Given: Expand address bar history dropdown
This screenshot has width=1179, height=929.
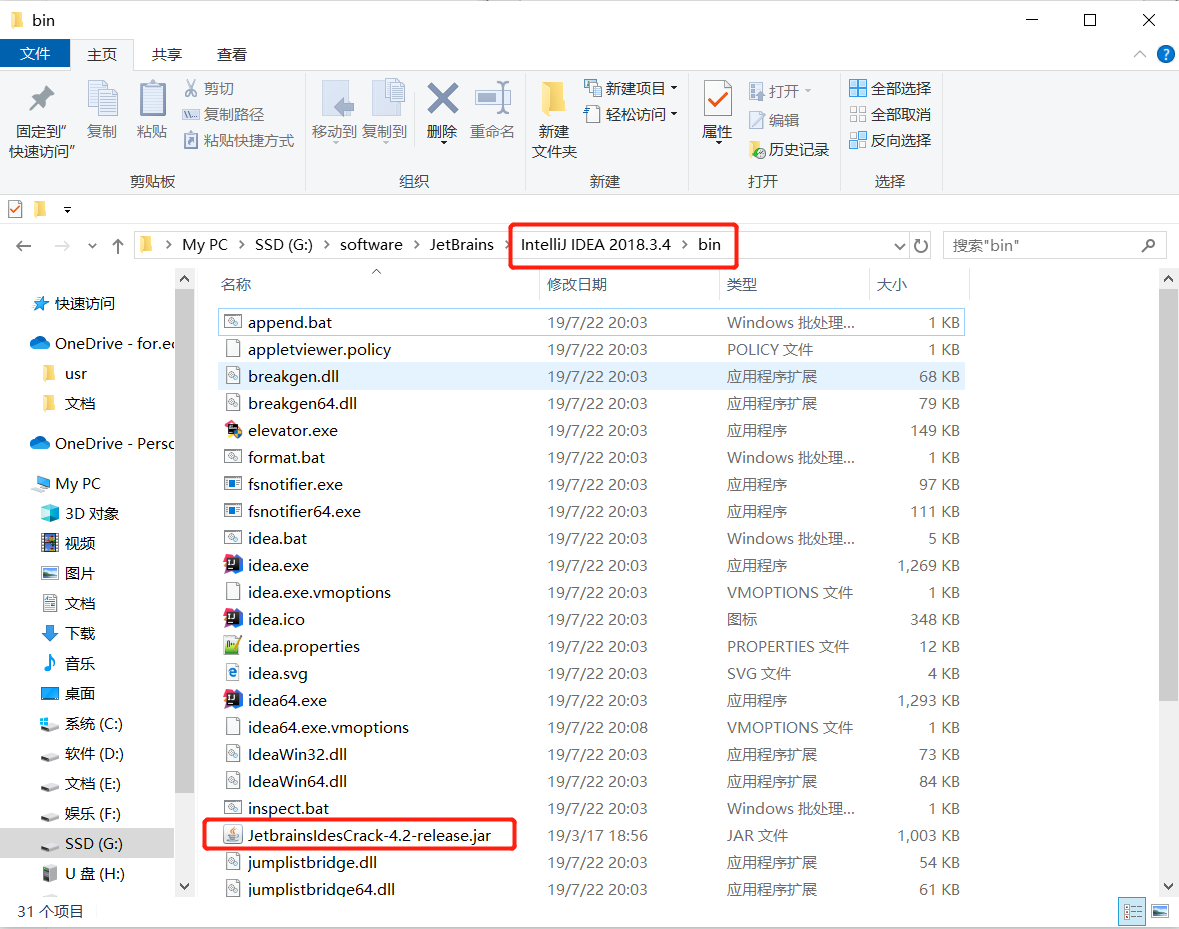Looking at the screenshot, I should [x=899, y=246].
